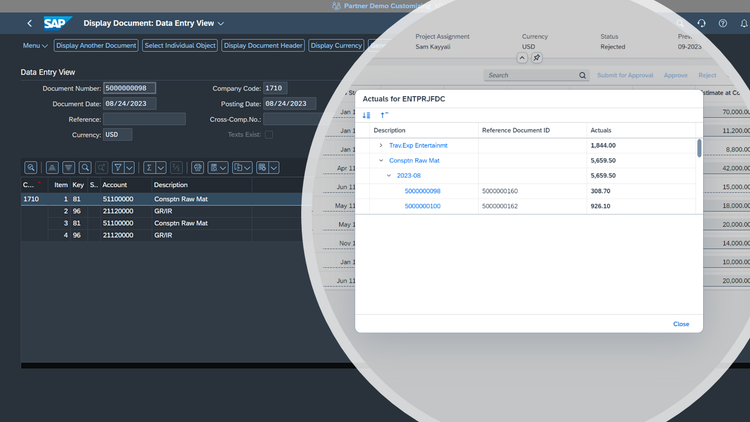Sort the table in descending order
This screenshot has width=750, height=422.
click(68, 167)
